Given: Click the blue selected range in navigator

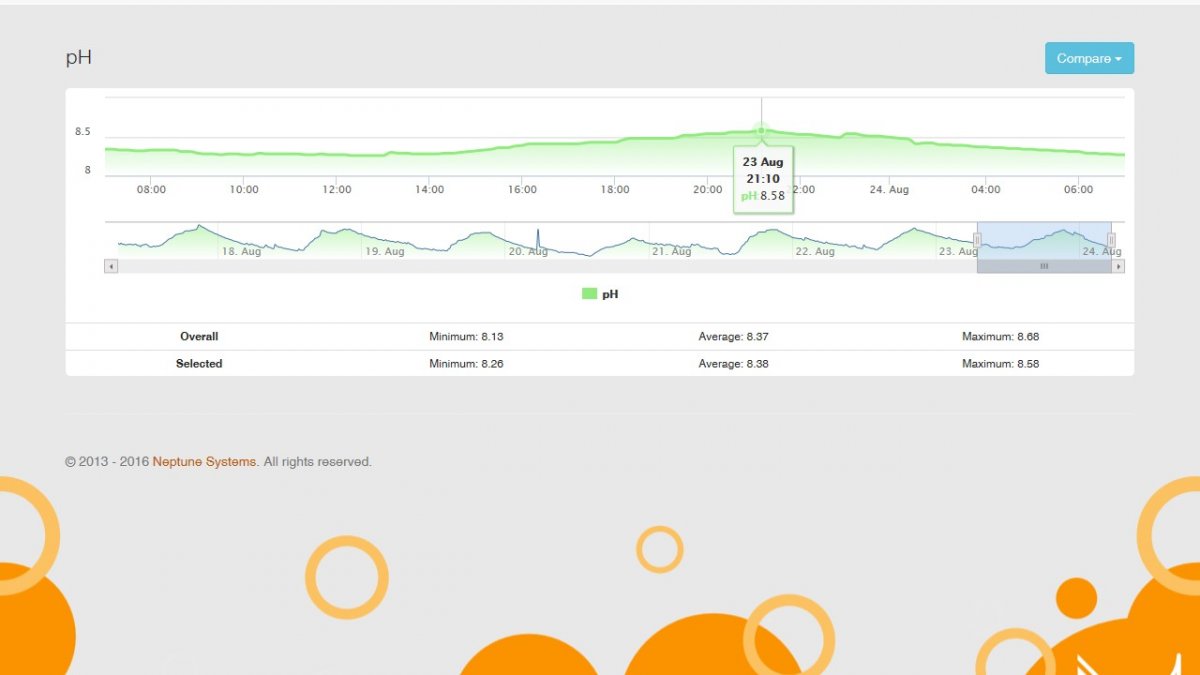Looking at the screenshot, I should (x=1044, y=240).
